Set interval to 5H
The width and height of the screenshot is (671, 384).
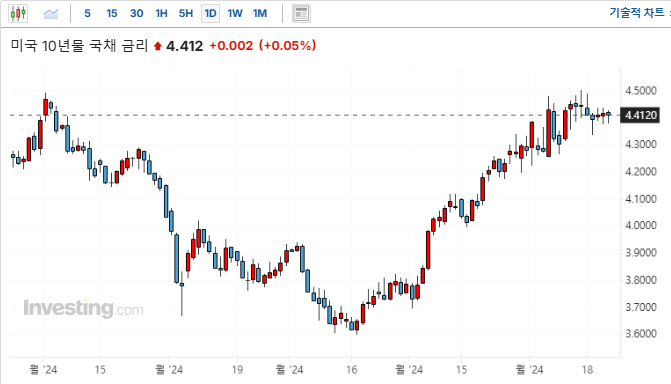tap(186, 14)
